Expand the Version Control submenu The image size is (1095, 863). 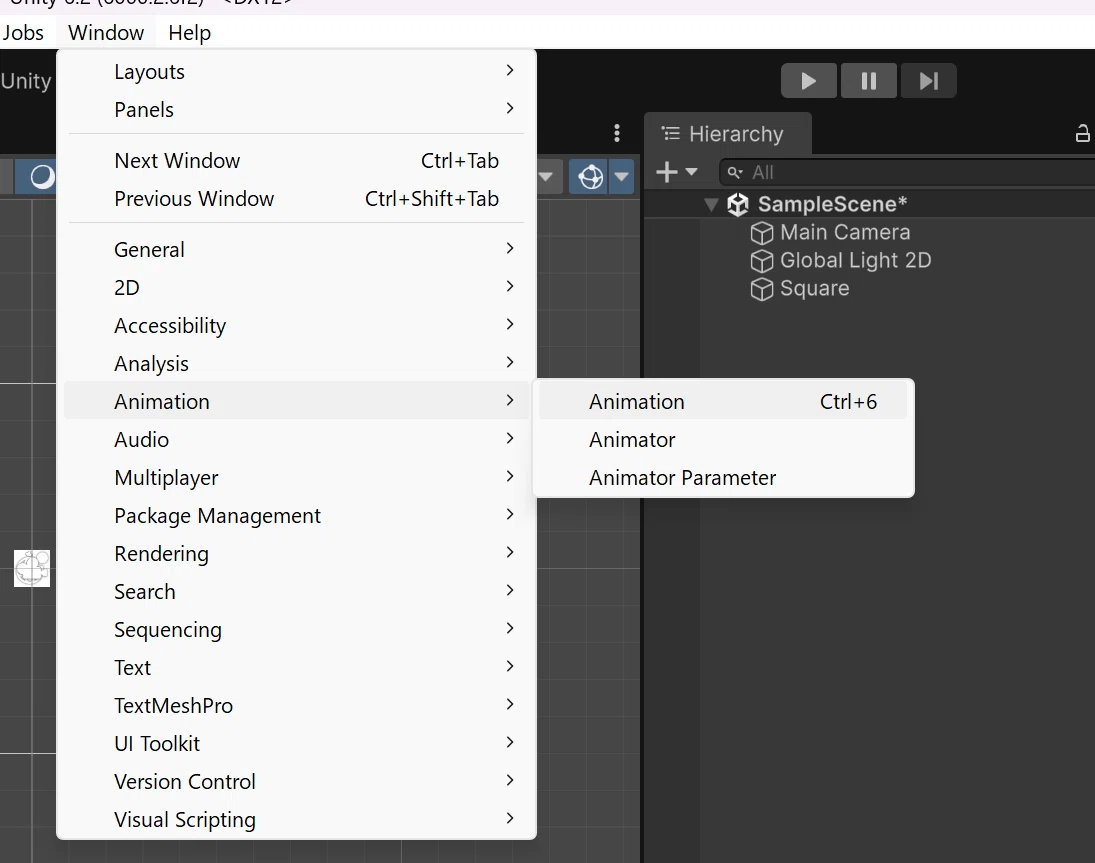tap(296, 781)
